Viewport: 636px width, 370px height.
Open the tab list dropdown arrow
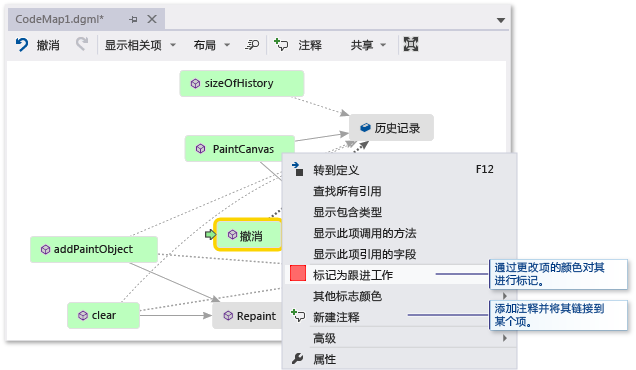click(x=501, y=20)
